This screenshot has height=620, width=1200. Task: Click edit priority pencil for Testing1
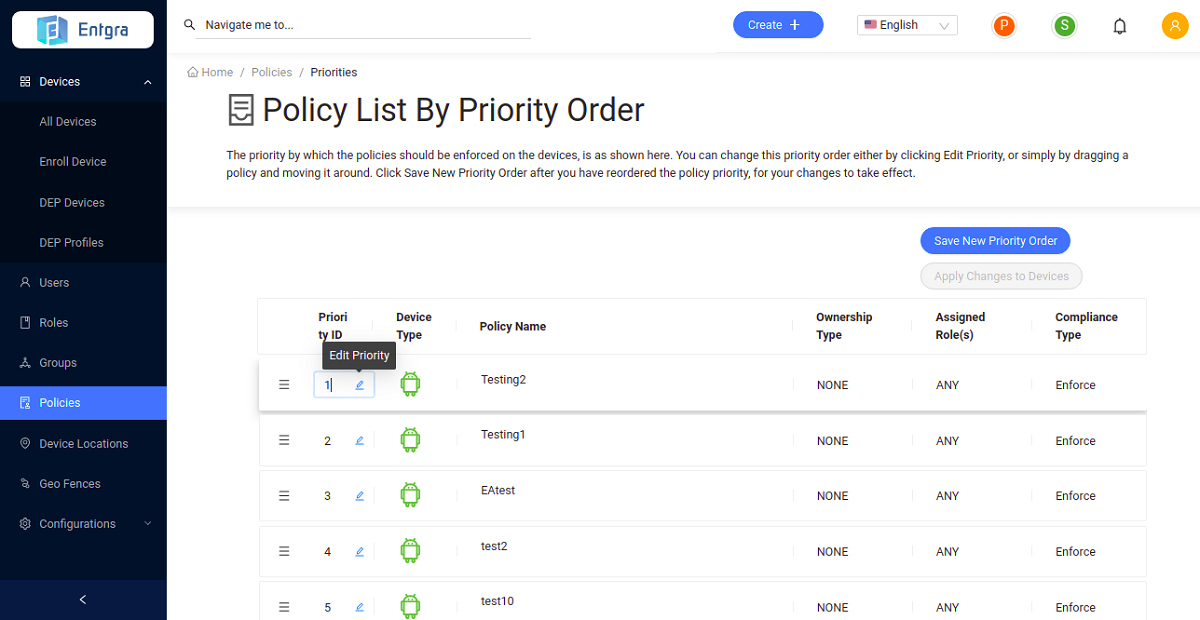click(x=360, y=440)
